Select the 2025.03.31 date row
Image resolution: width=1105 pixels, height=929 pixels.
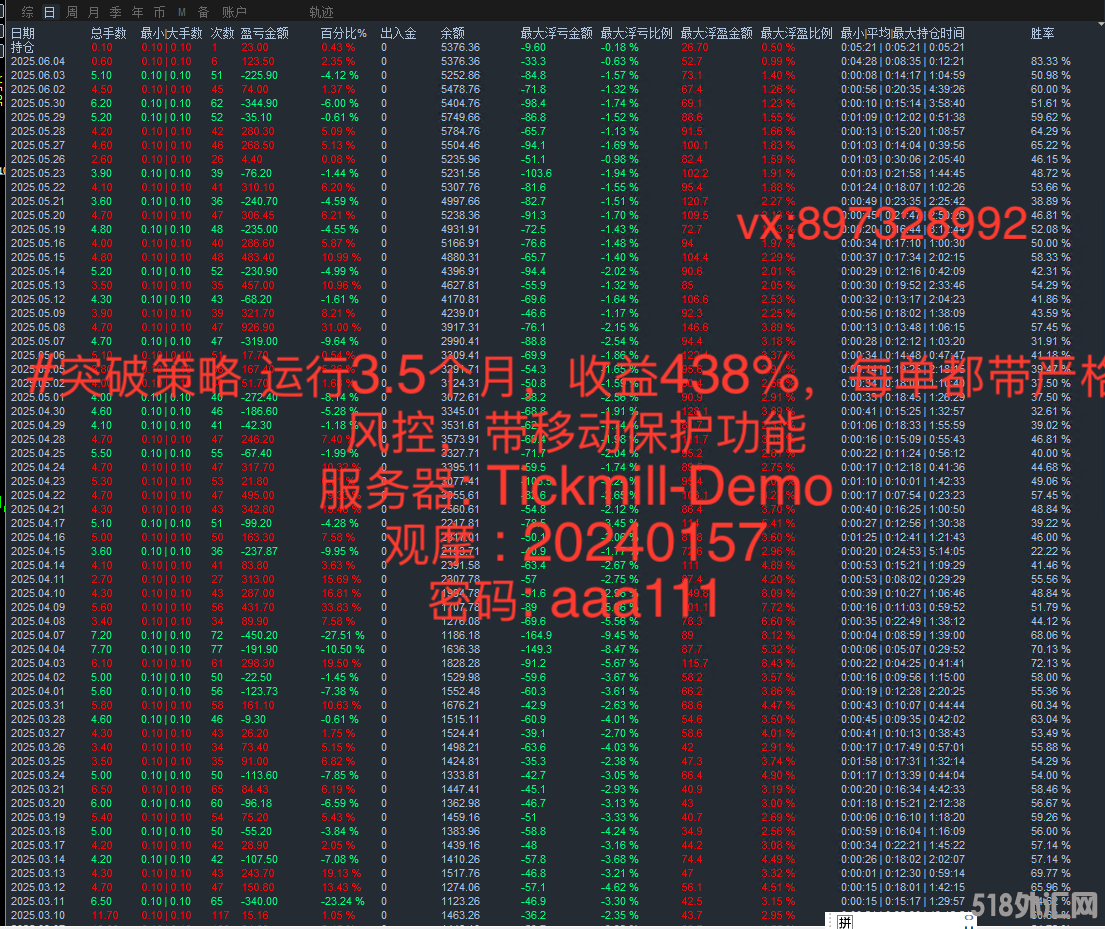coord(38,705)
